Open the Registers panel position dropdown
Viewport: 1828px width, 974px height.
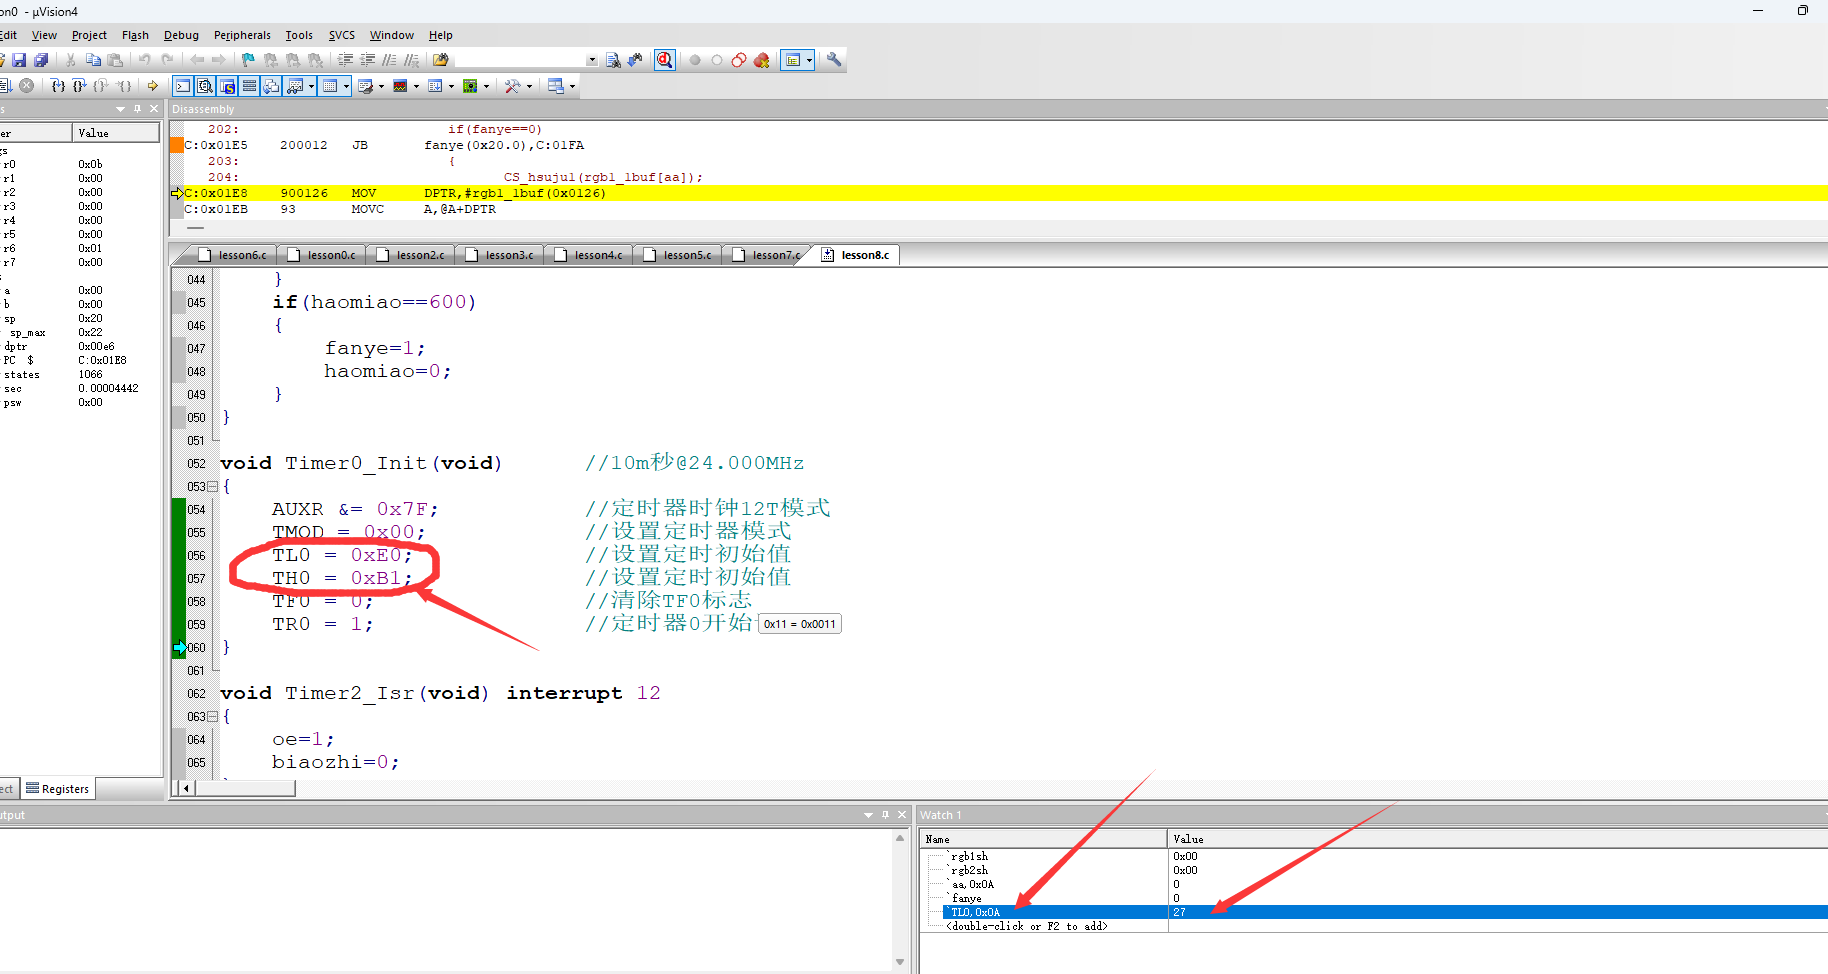(120, 109)
